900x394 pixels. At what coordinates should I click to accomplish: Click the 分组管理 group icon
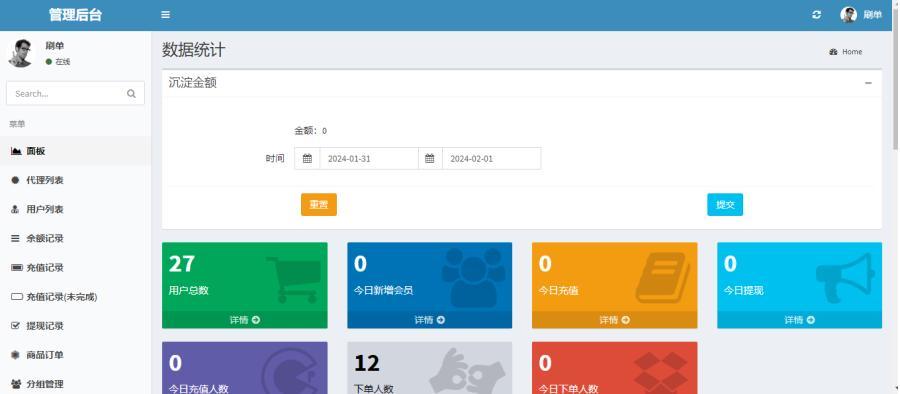pyautogui.click(x=16, y=384)
